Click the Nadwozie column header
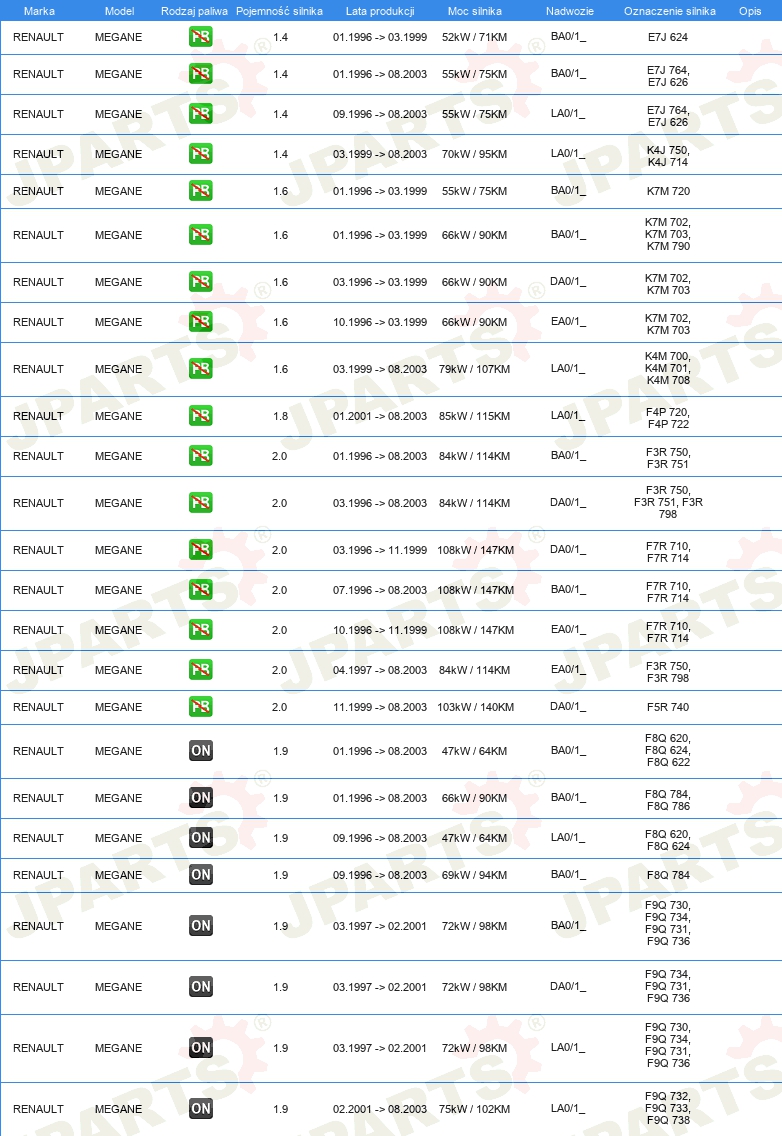The width and height of the screenshot is (782, 1136). [570, 11]
